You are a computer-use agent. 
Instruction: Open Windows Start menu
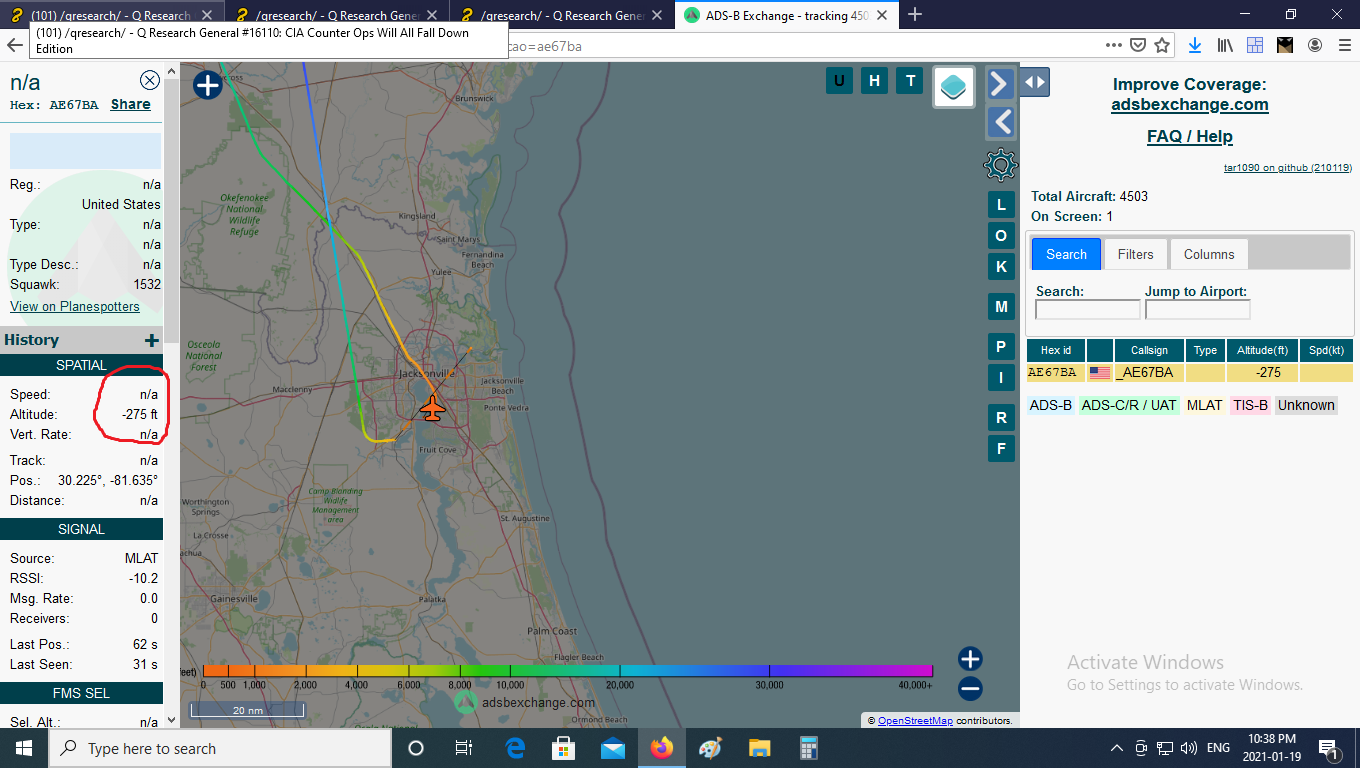click(23, 748)
